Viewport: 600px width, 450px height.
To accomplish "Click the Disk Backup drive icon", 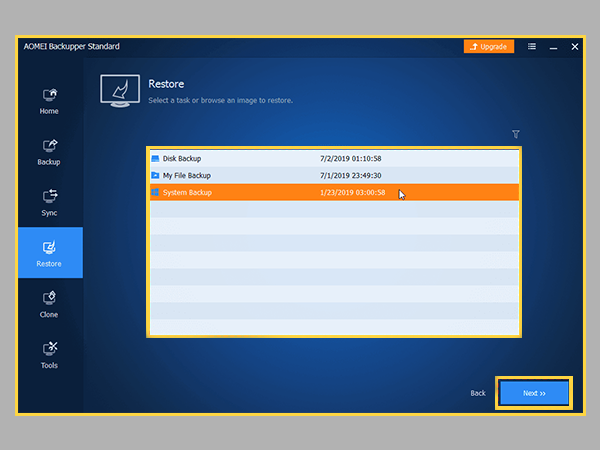I will (x=155, y=158).
